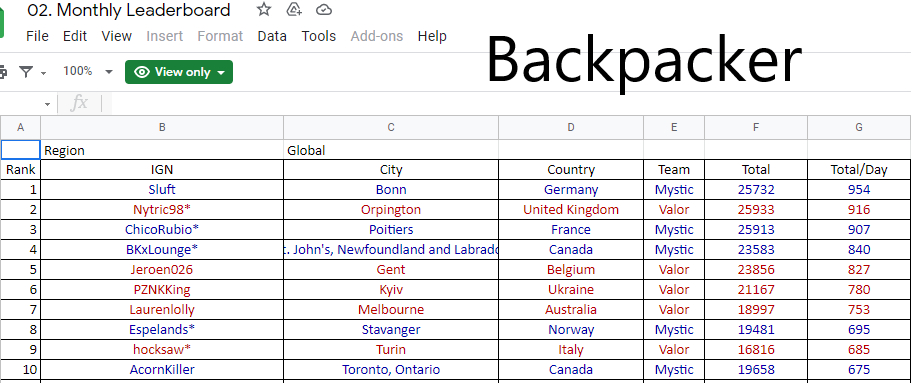This screenshot has width=911, height=383.
Task: Click the IGN header cell
Action: click(162, 170)
